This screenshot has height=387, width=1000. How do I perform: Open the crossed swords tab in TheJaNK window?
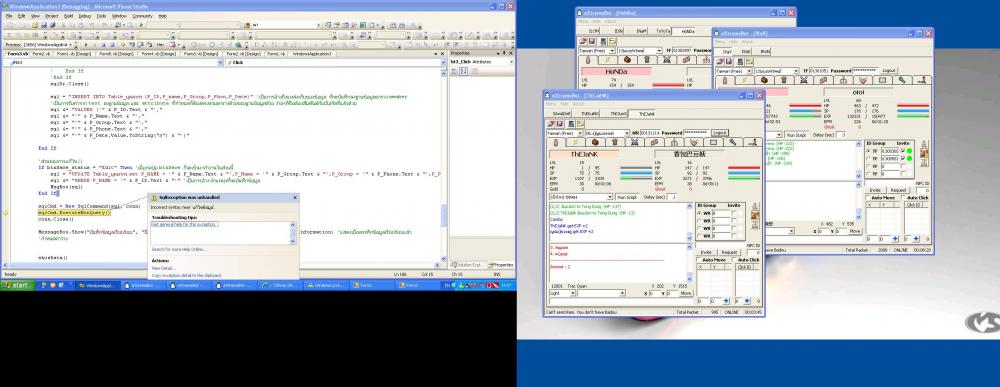[x=634, y=142]
